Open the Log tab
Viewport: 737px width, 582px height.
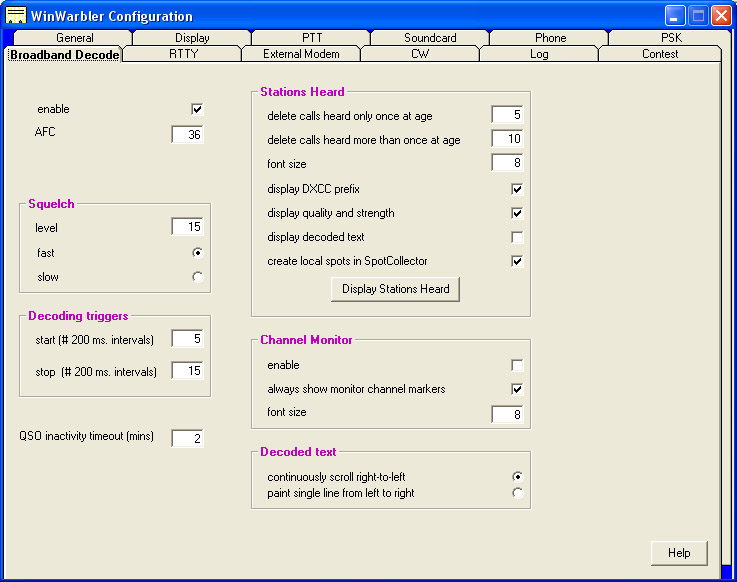click(539, 54)
